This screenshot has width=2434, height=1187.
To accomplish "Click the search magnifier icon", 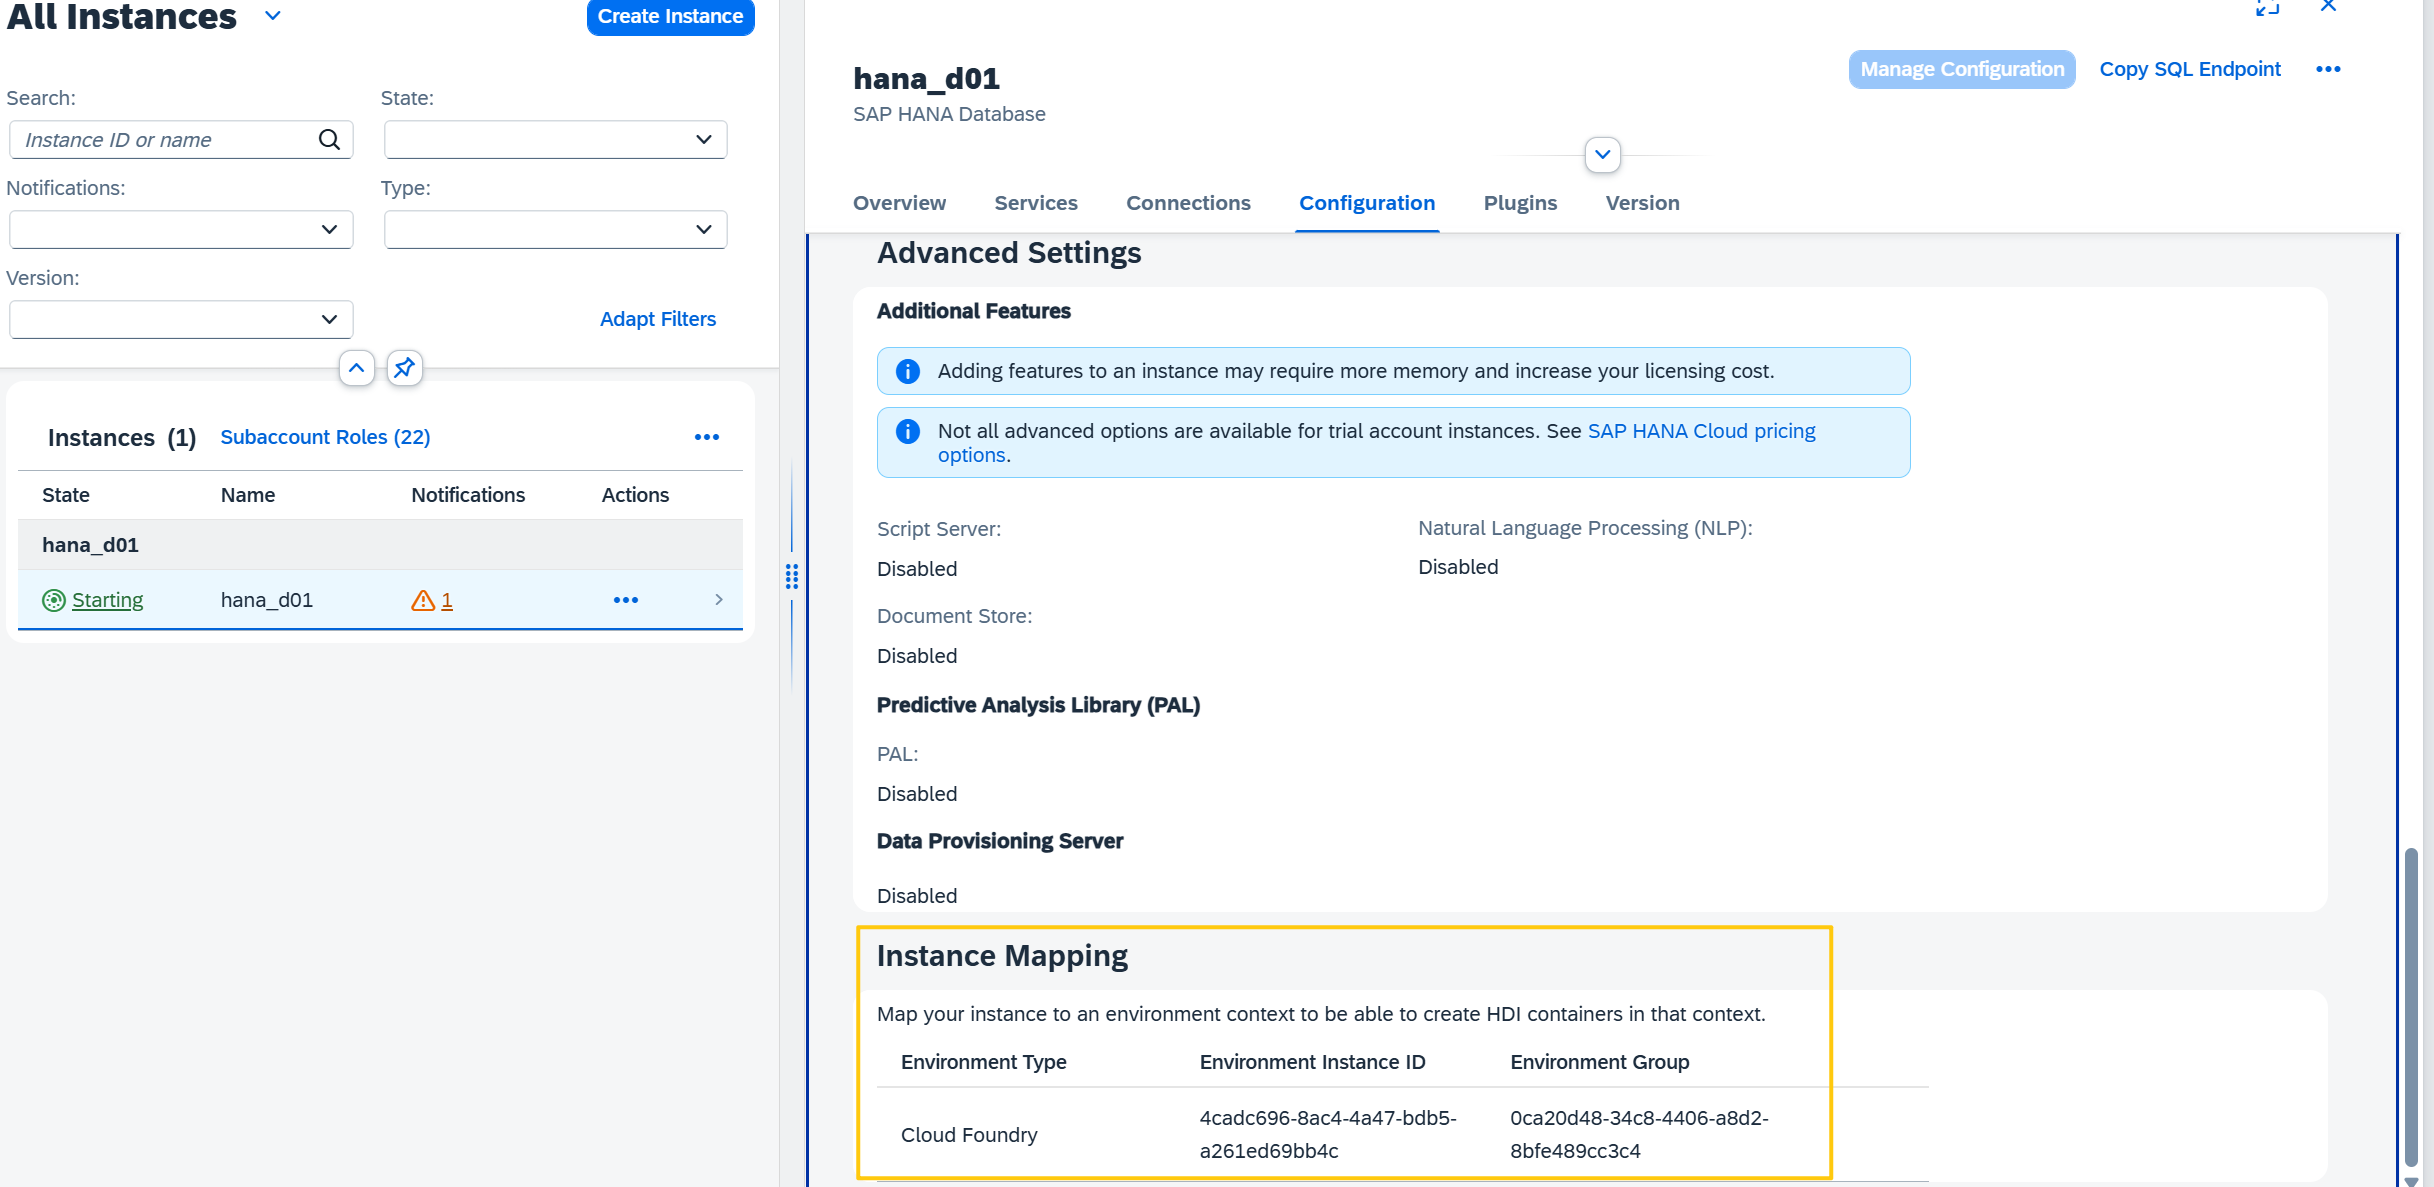I will [329, 139].
